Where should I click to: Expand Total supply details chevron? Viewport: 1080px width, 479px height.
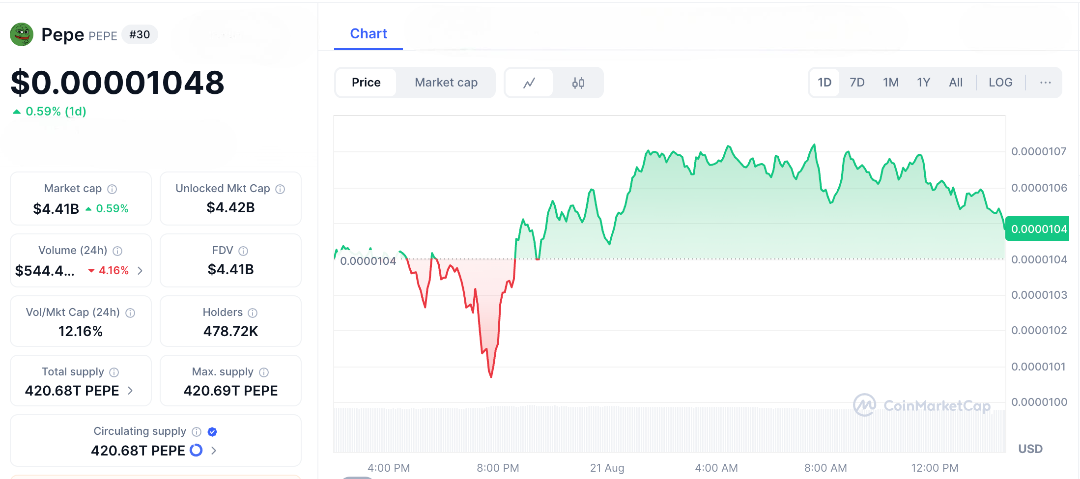point(130,391)
